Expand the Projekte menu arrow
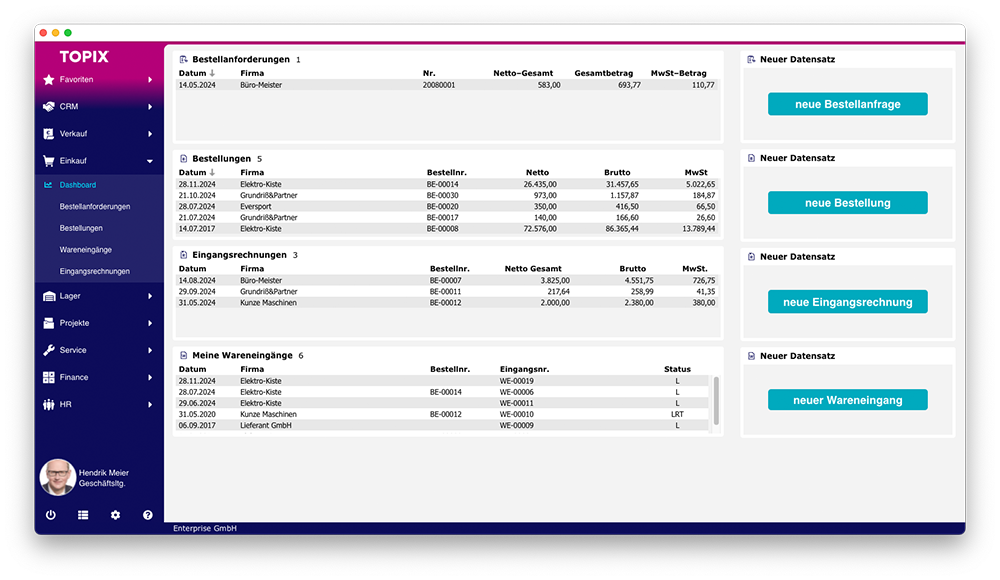The width and height of the screenshot is (1000, 580). [x=150, y=323]
